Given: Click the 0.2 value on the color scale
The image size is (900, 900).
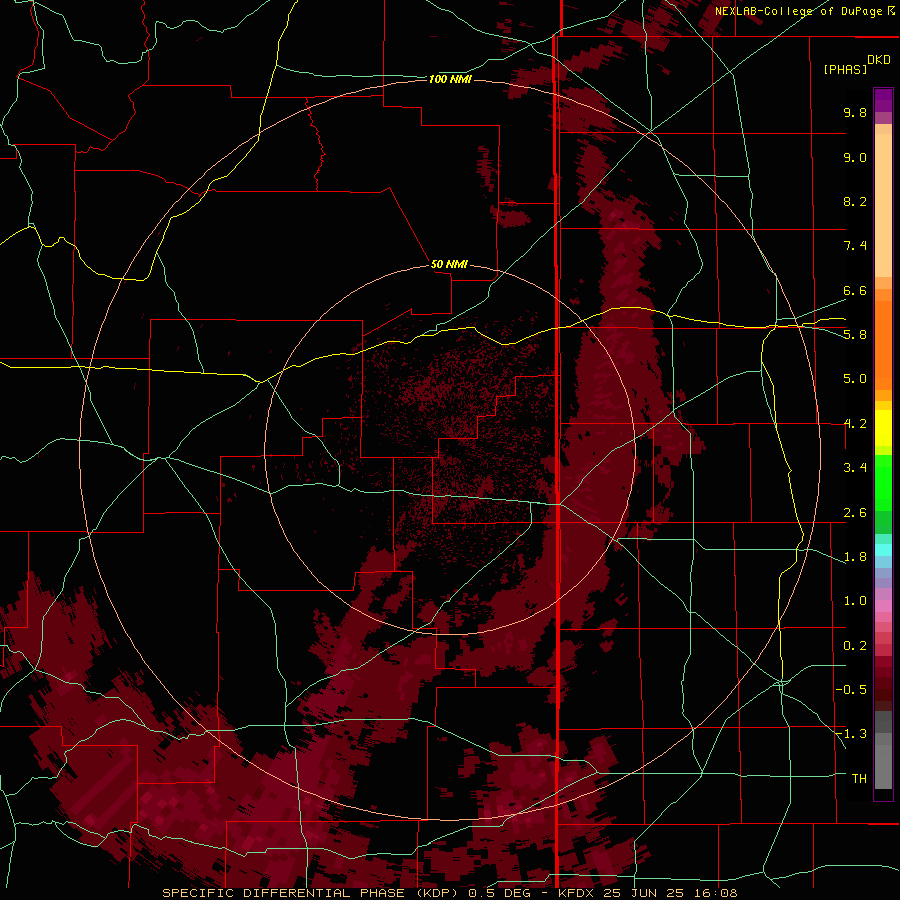Looking at the screenshot, I should (x=855, y=646).
